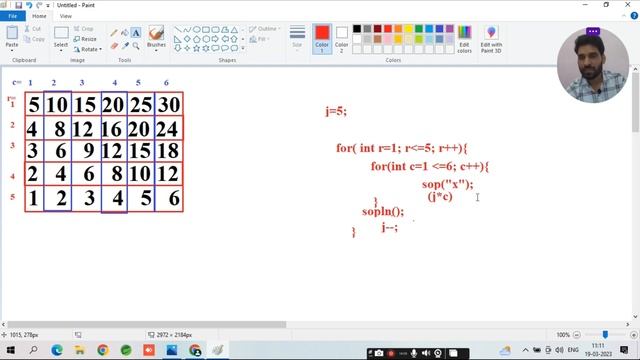Open the Rotate dropdown
Screen dimensions: 640x360
tap(88, 49)
